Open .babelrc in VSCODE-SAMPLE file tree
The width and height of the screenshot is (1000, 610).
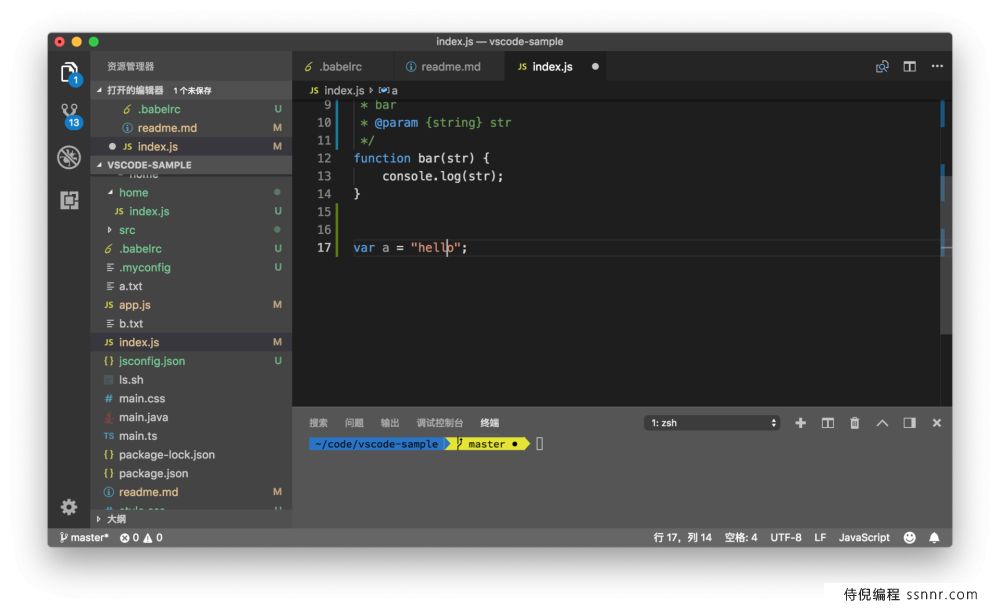[191, 248]
